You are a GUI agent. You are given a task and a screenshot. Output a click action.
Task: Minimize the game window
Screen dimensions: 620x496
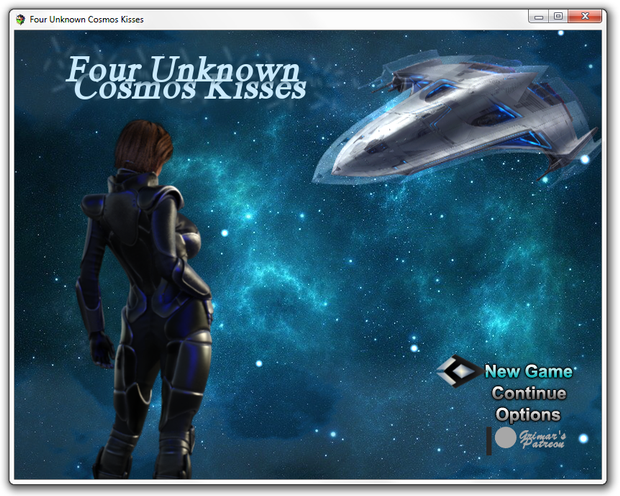pyautogui.click(x=539, y=17)
